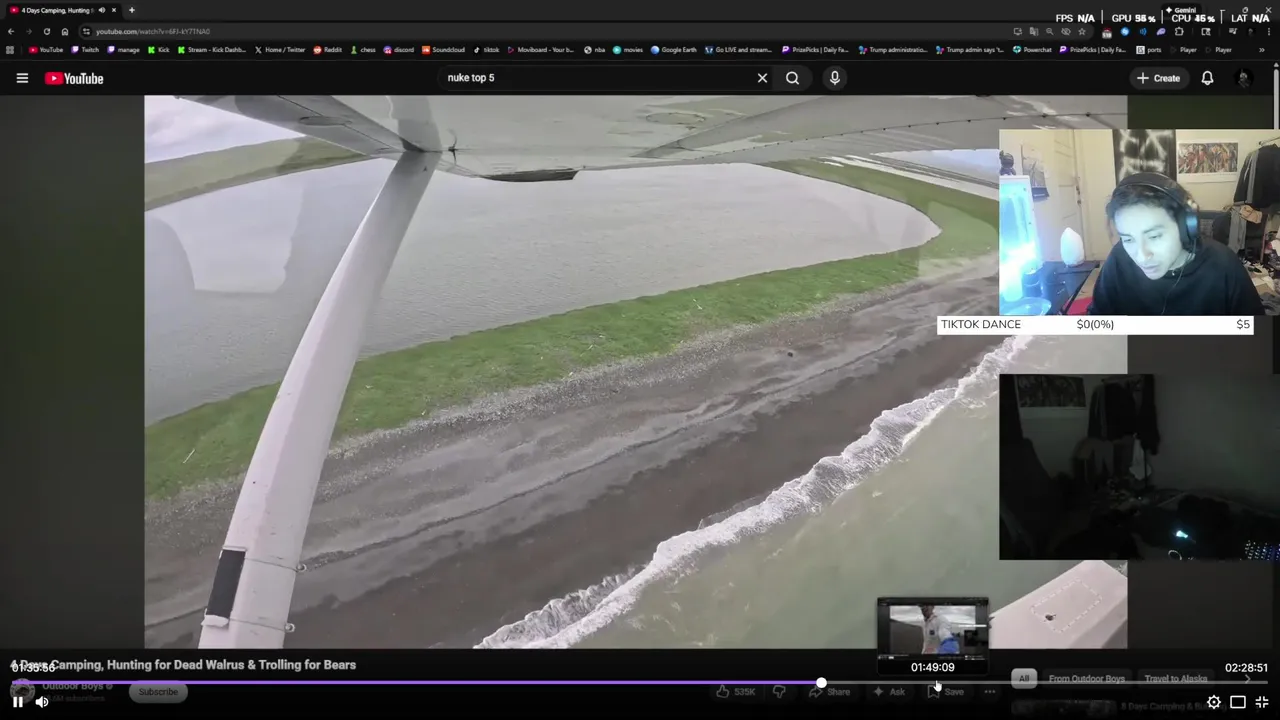Open the Gemini button in the title bar
Screen dimensions: 1280x720
[1181, 10]
